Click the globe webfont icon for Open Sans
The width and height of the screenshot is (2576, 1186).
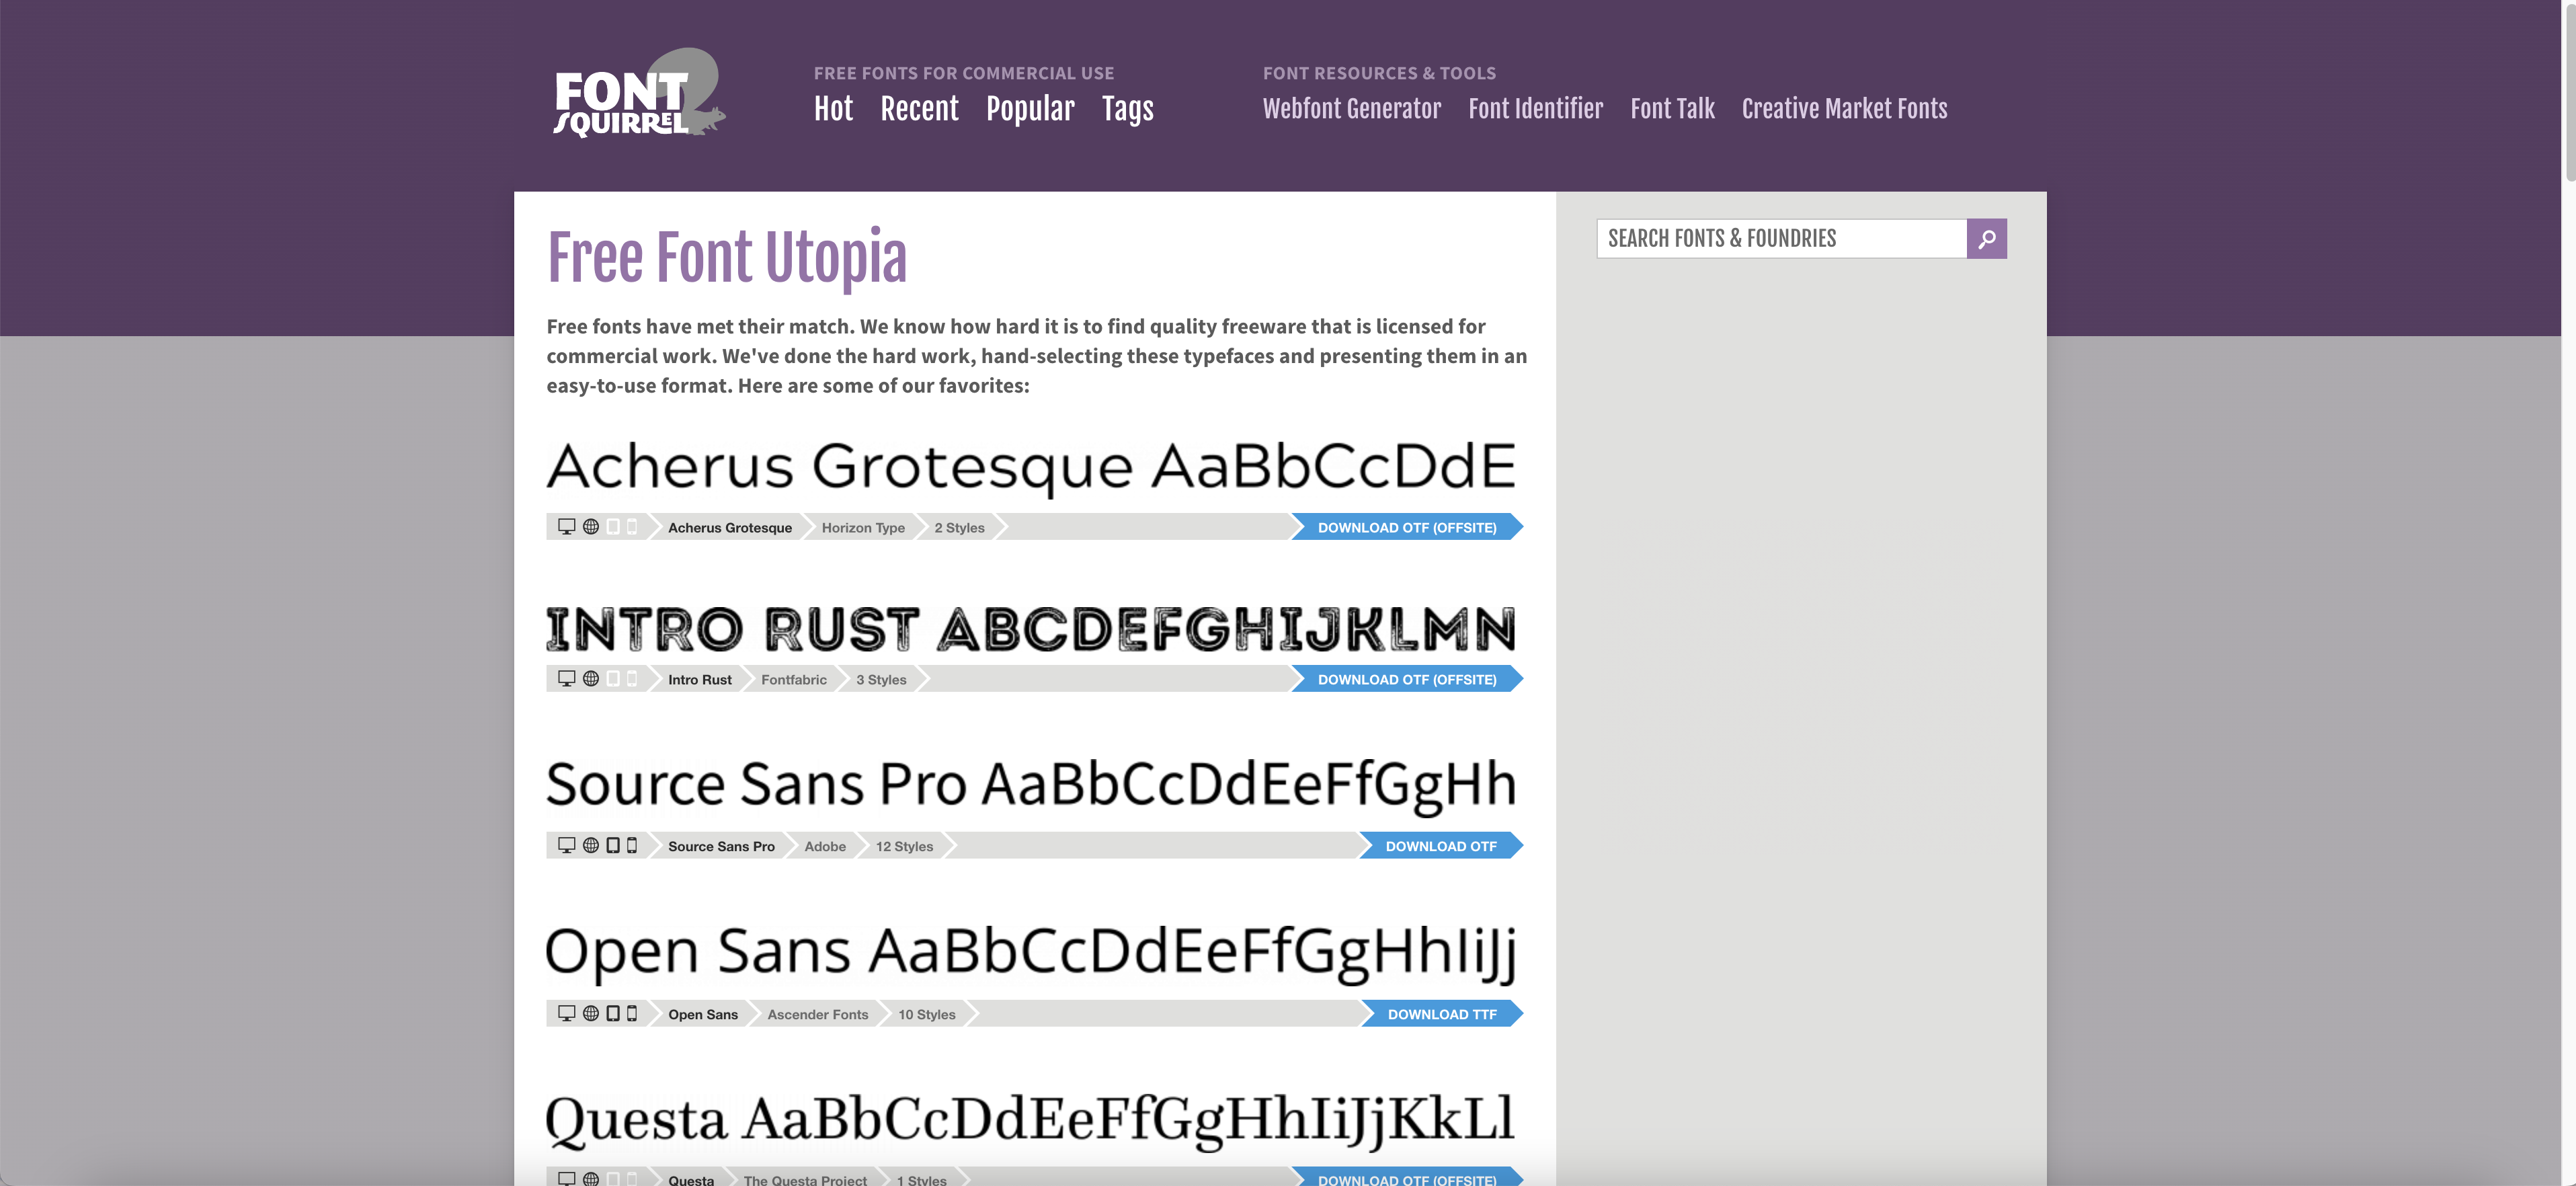(591, 1014)
